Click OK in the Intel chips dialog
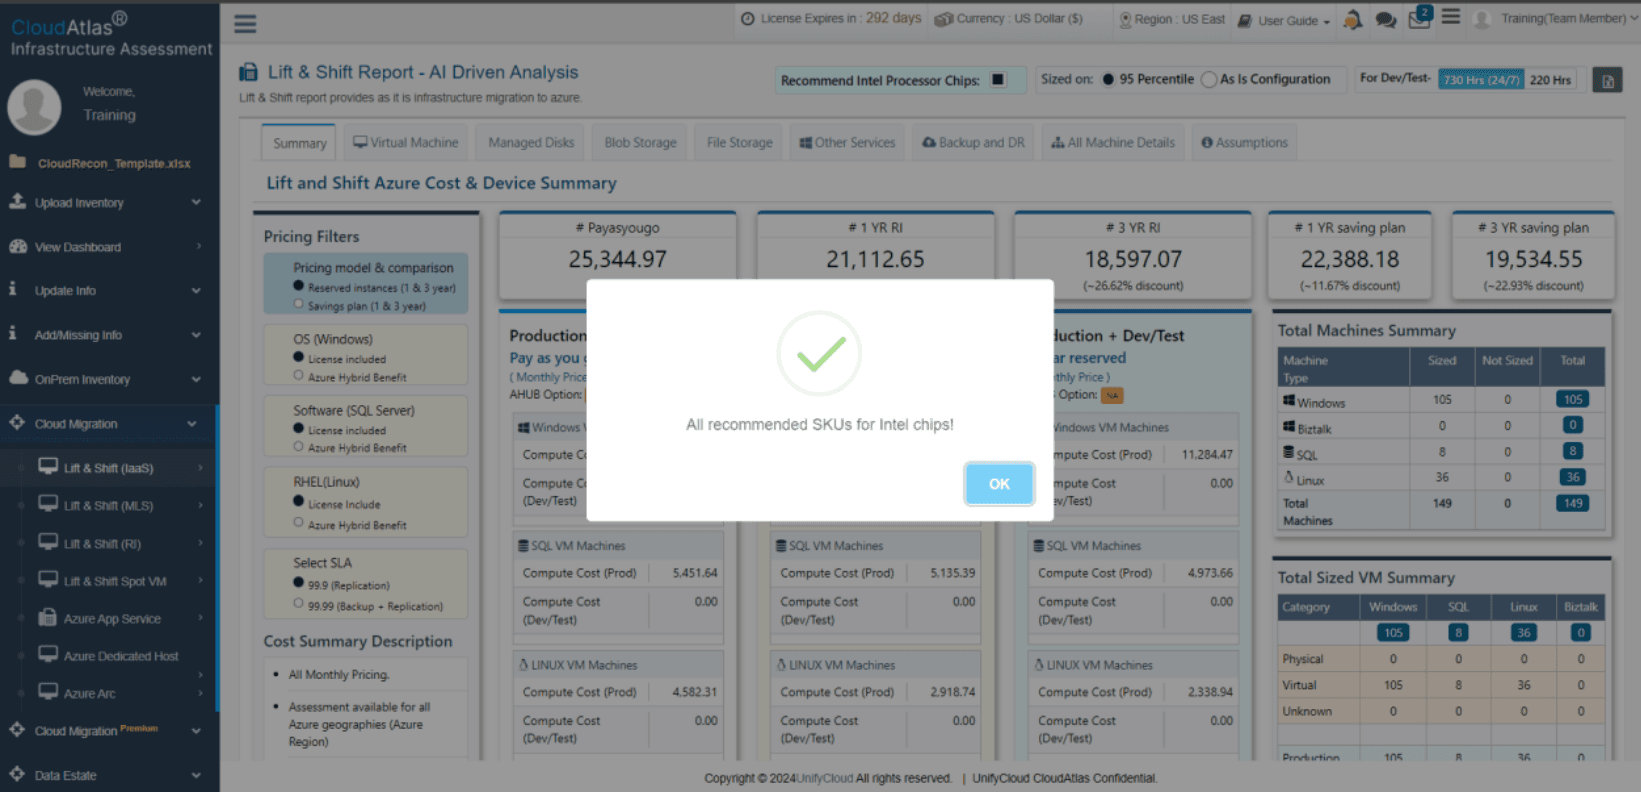Screen dimensions: 1641x792 click(x=999, y=484)
